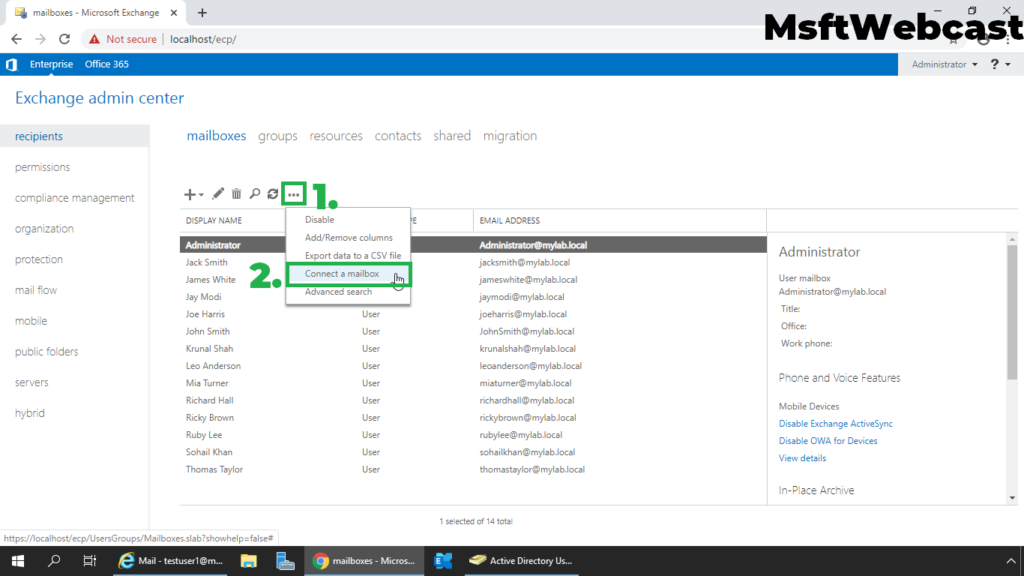Open add mailbox dropdown arrow
1024x576 pixels.
201,195
